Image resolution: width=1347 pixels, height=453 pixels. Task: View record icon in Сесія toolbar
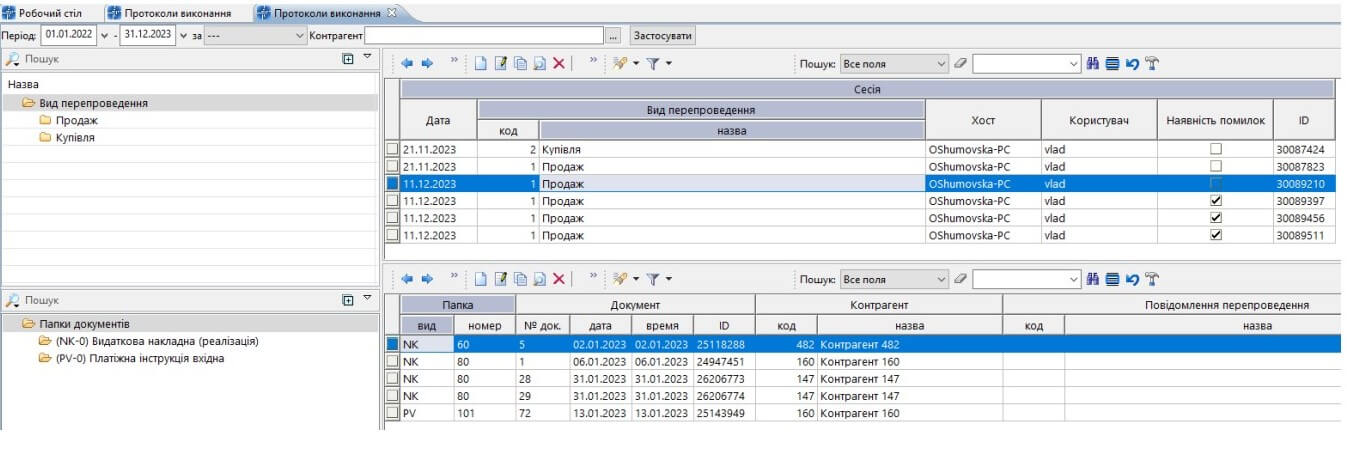point(539,63)
